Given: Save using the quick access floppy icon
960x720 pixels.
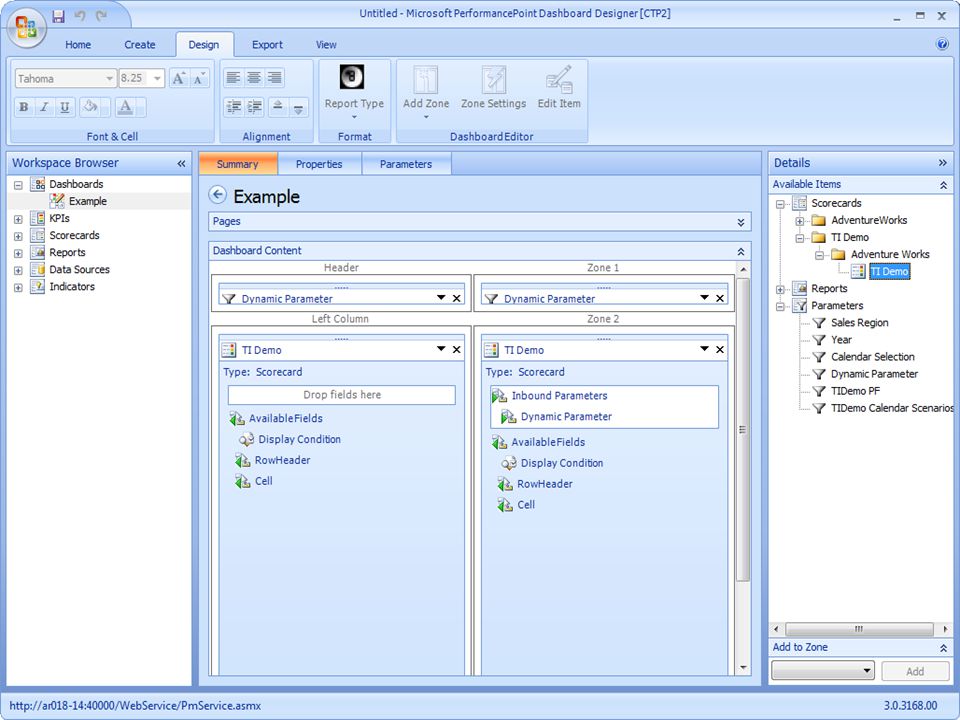Looking at the screenshot, I should [59, 17].
